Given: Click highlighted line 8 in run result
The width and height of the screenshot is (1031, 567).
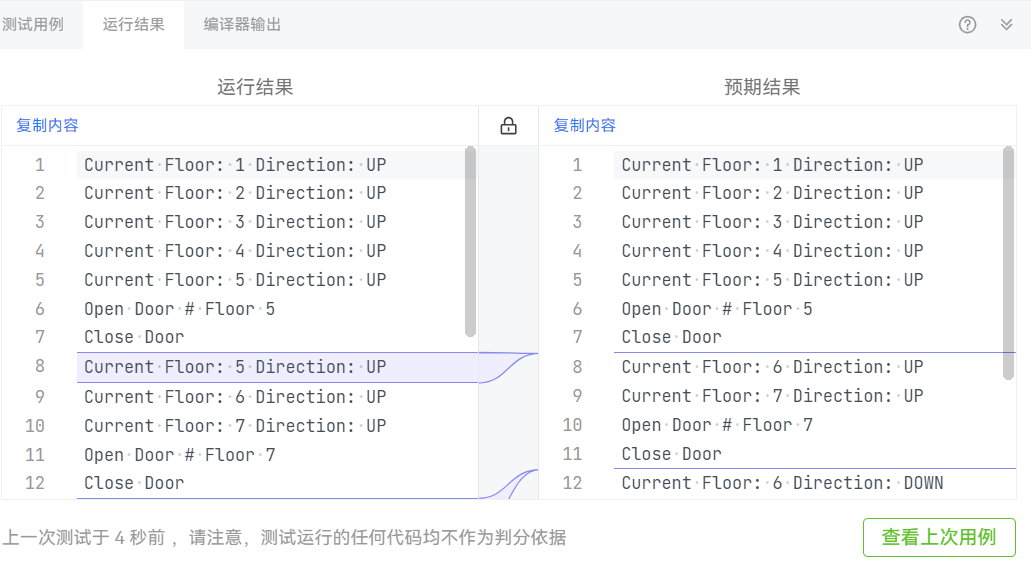Looking at the screenshot, I should tap(235, 367).
